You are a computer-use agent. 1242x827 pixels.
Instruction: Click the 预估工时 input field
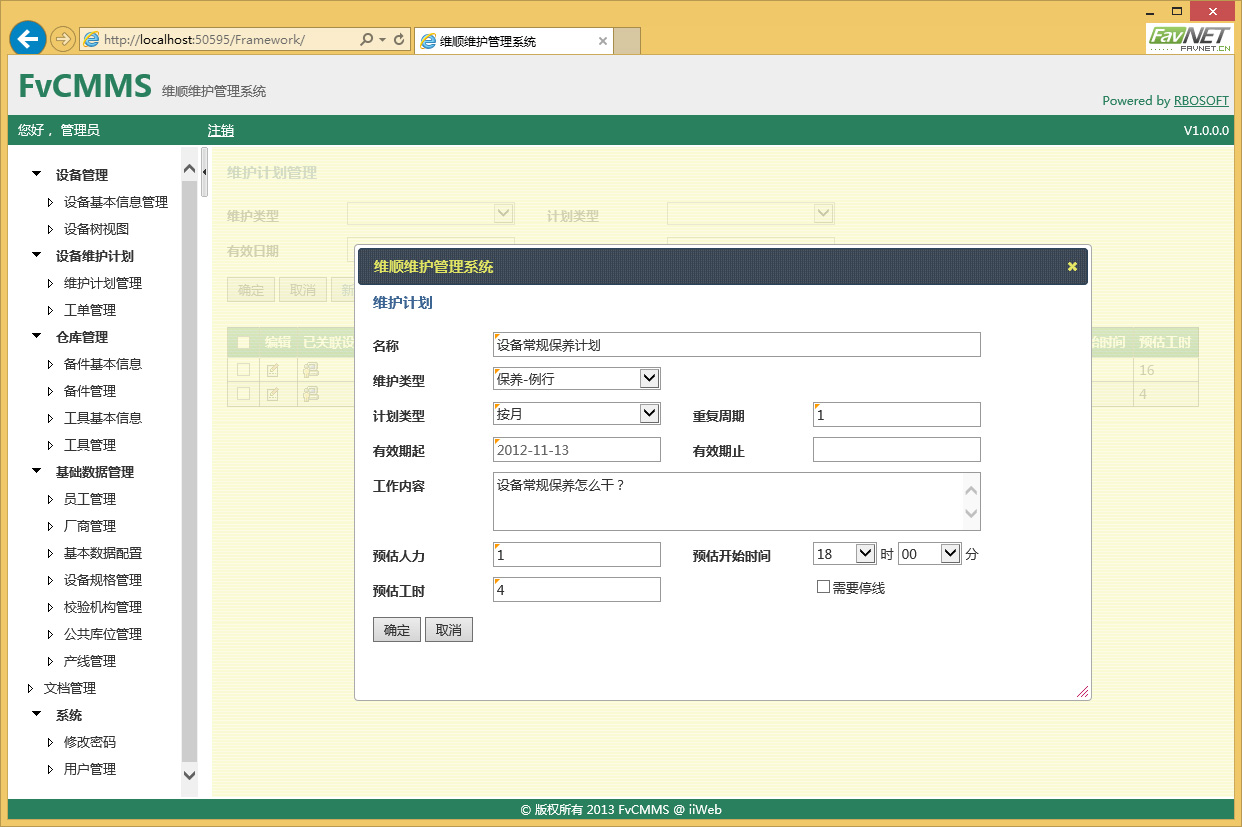point(577,589)
